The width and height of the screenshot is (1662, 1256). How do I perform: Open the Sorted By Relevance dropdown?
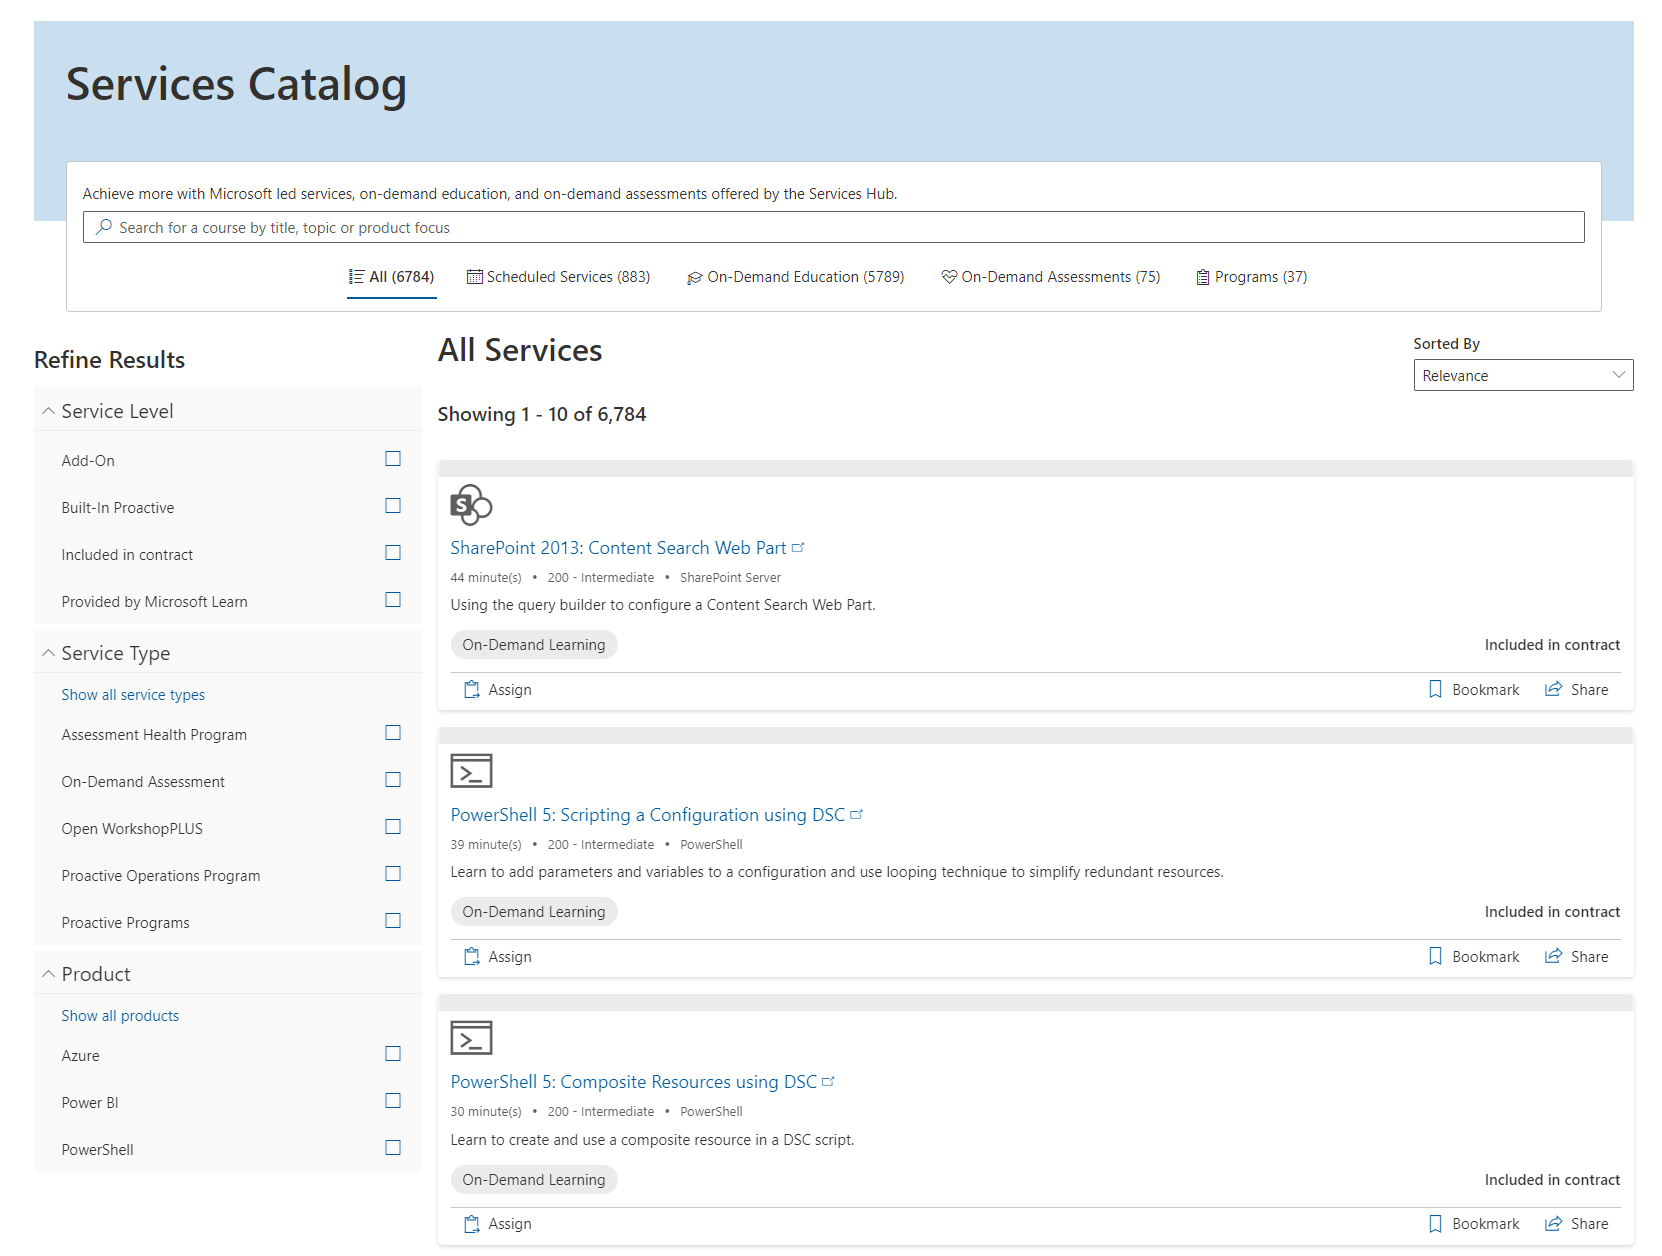[1523, 375]
